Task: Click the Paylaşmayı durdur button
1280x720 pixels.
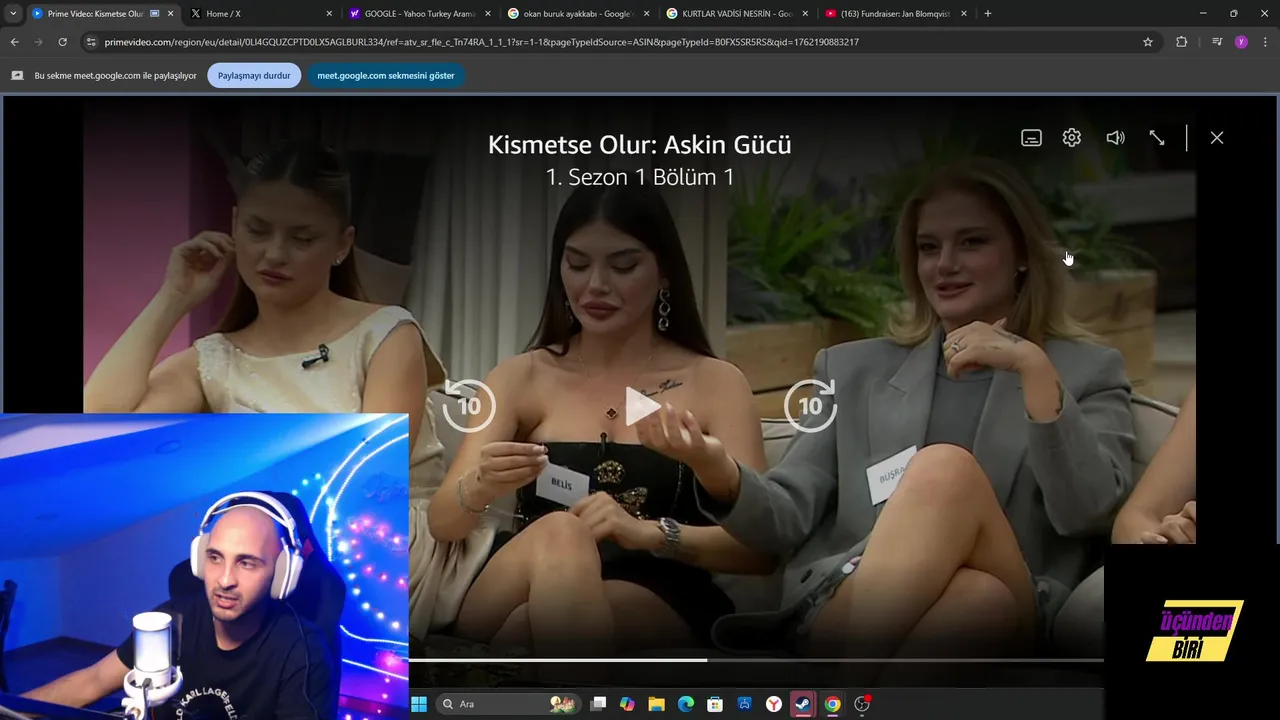Action: pos(254,76)
